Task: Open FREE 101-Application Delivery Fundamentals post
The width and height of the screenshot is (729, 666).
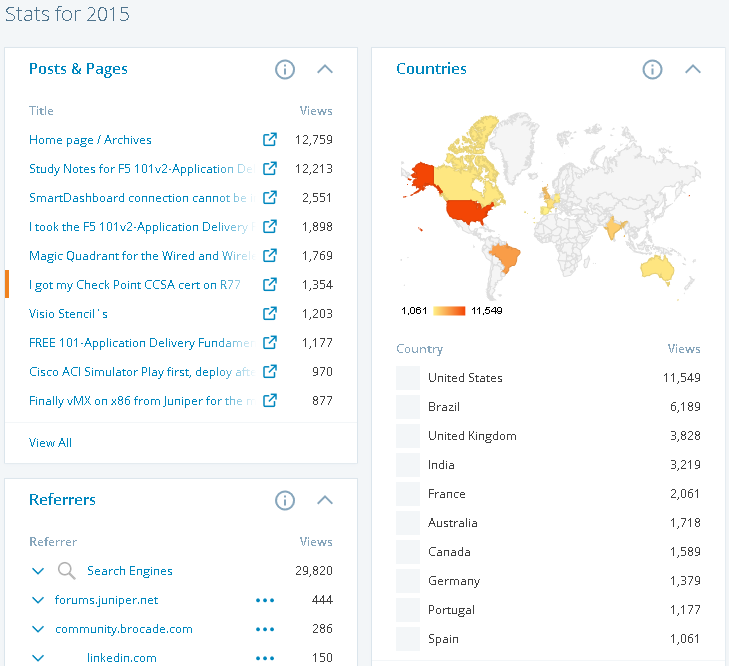Action: click(142, 343)
